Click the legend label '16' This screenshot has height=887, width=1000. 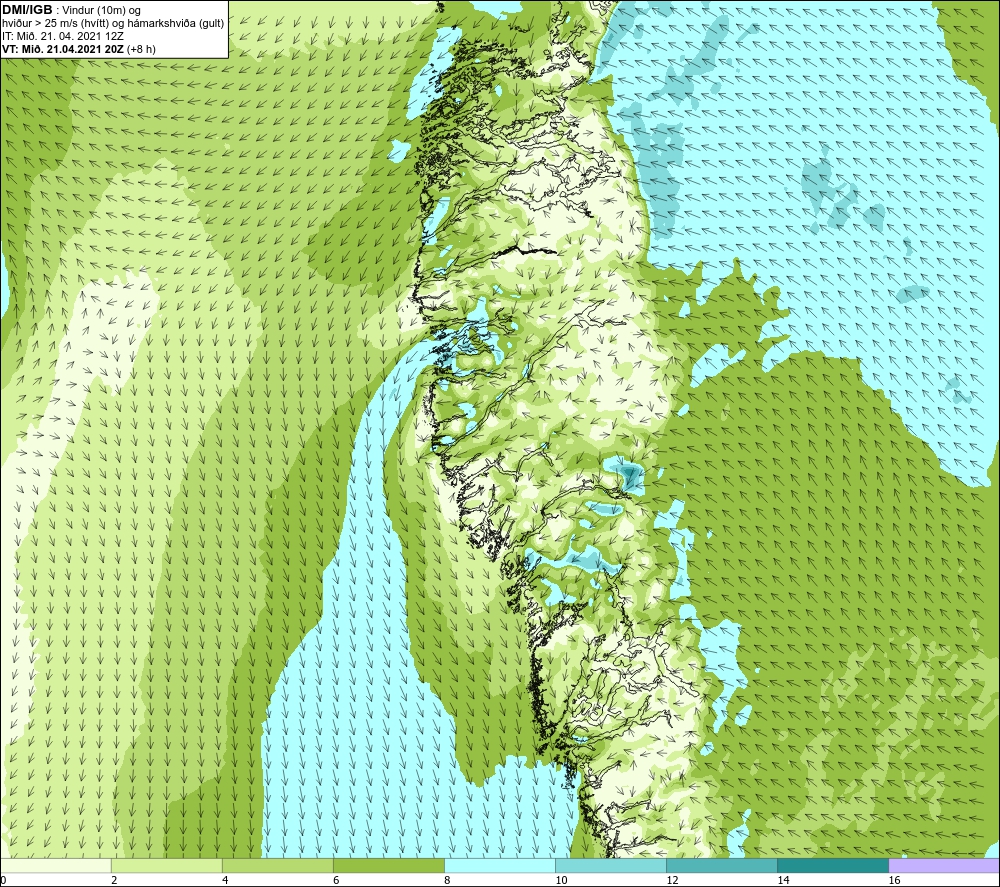pos(894,880)
